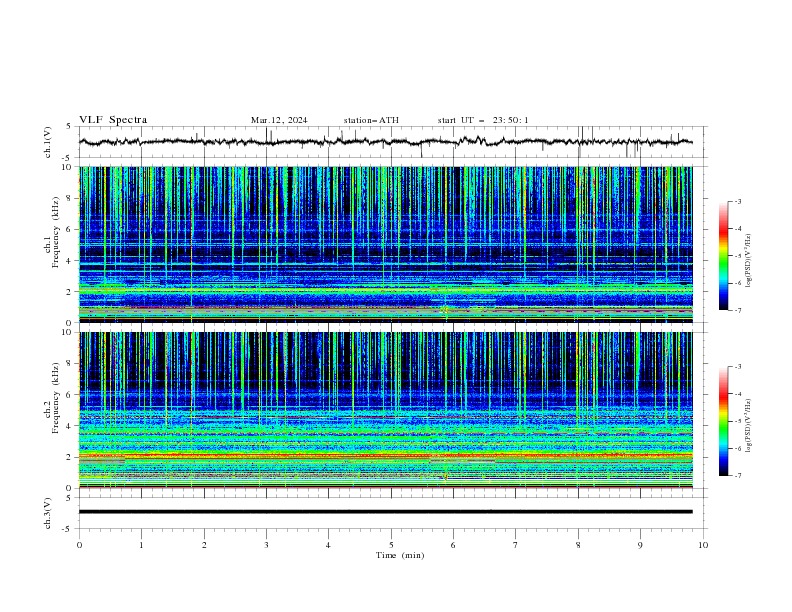792x612 pixels.
Task: Click the '-3' tick on ch.1 colorbar
Action: (x=738, y=201)
